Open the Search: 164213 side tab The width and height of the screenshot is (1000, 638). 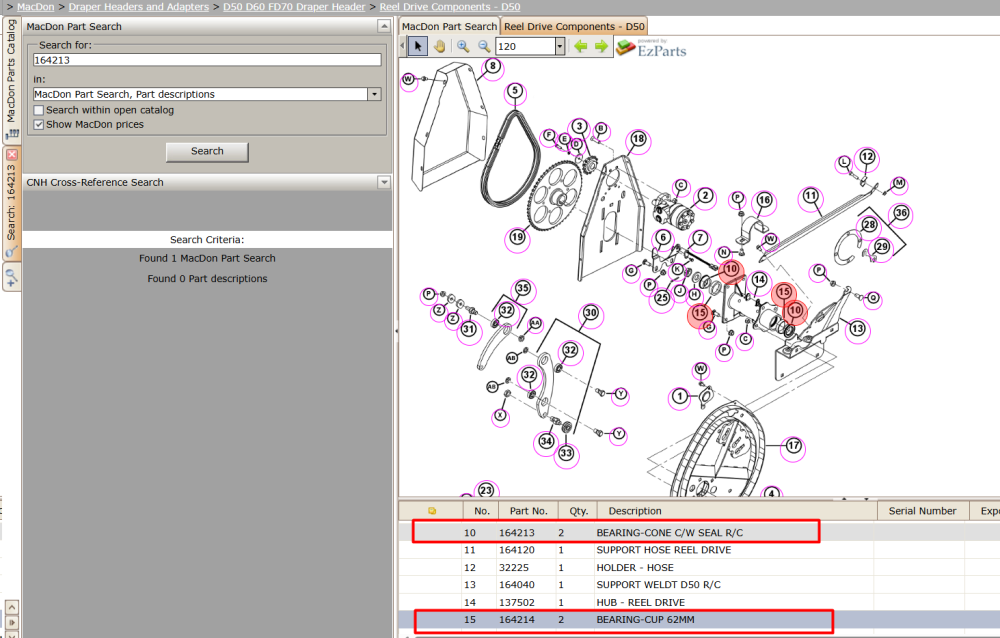click(11, 204)
